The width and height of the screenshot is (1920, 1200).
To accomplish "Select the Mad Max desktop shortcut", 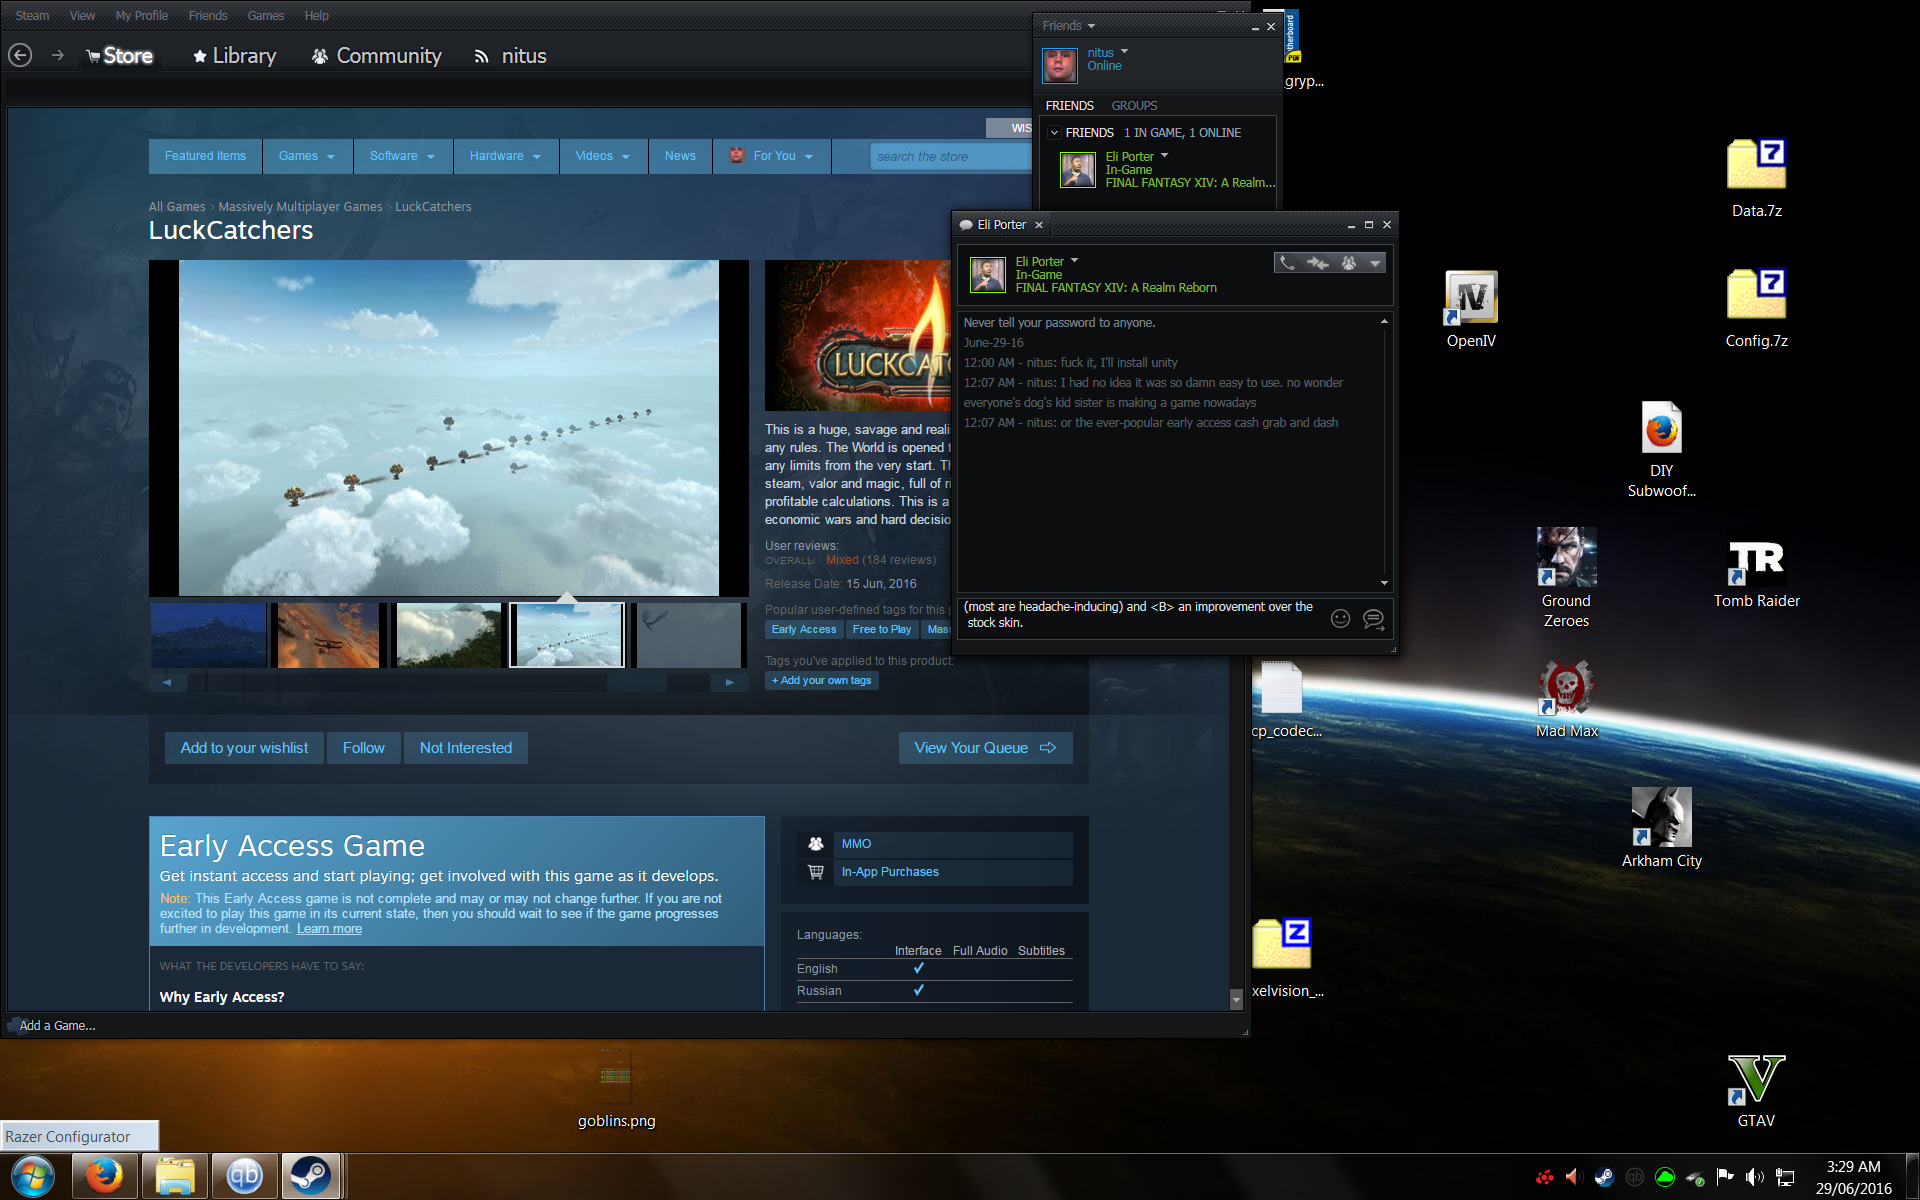I will click(x=1567, y=699).
